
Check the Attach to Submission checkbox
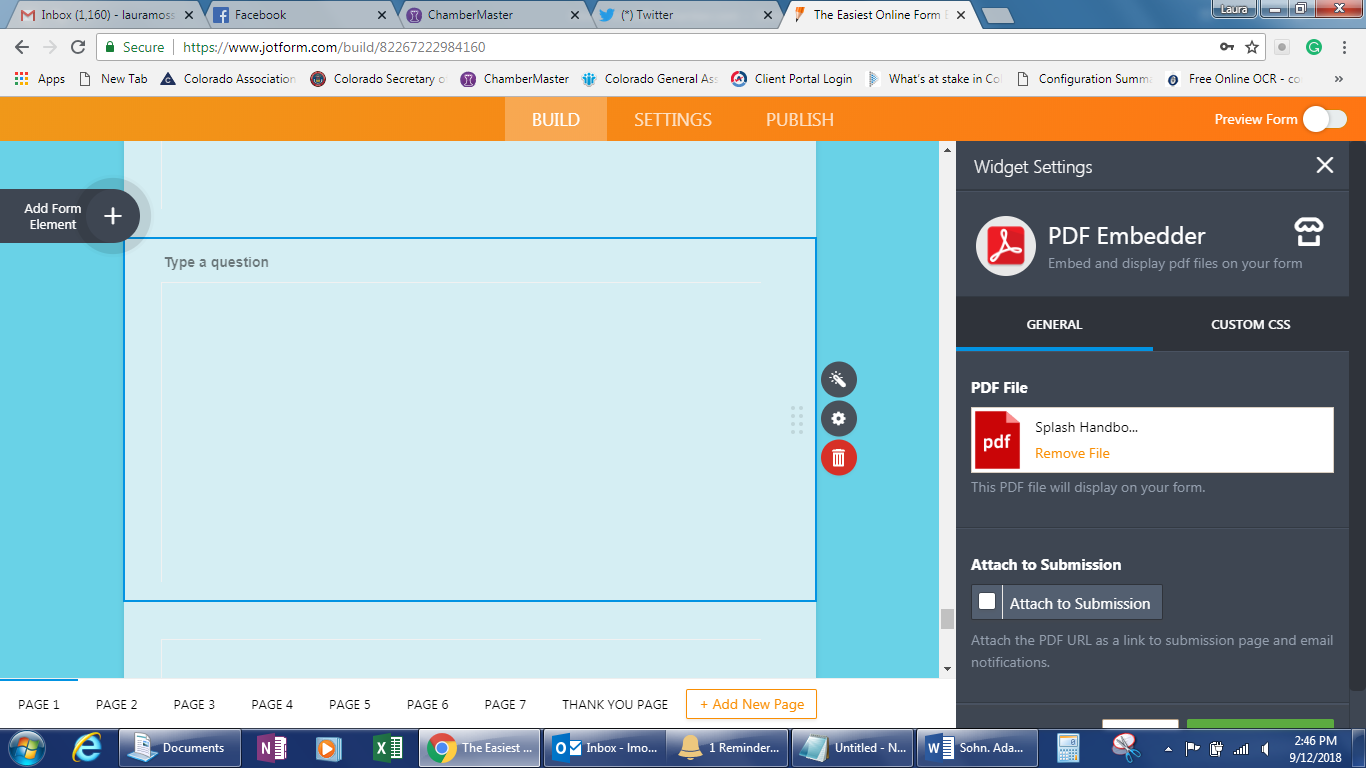[987, 602]
